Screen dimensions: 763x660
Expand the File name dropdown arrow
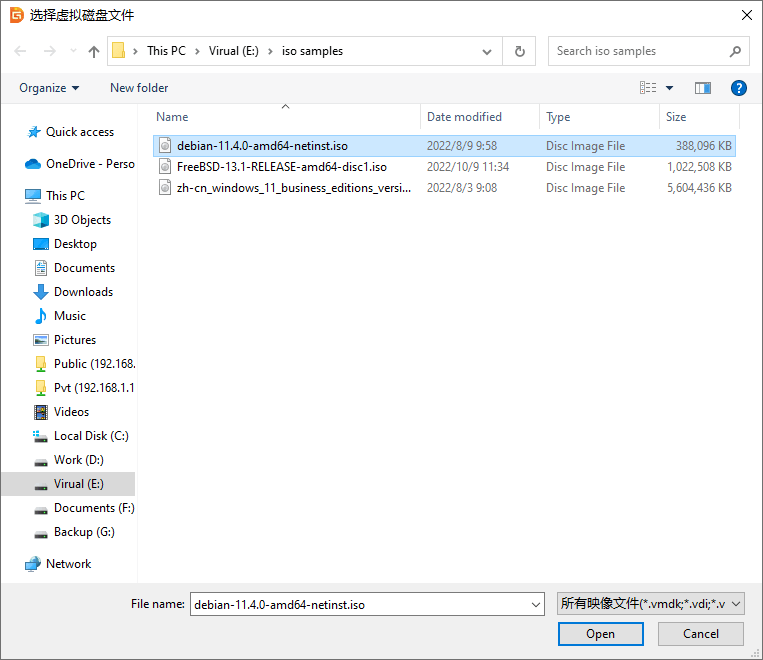(536, 605)
